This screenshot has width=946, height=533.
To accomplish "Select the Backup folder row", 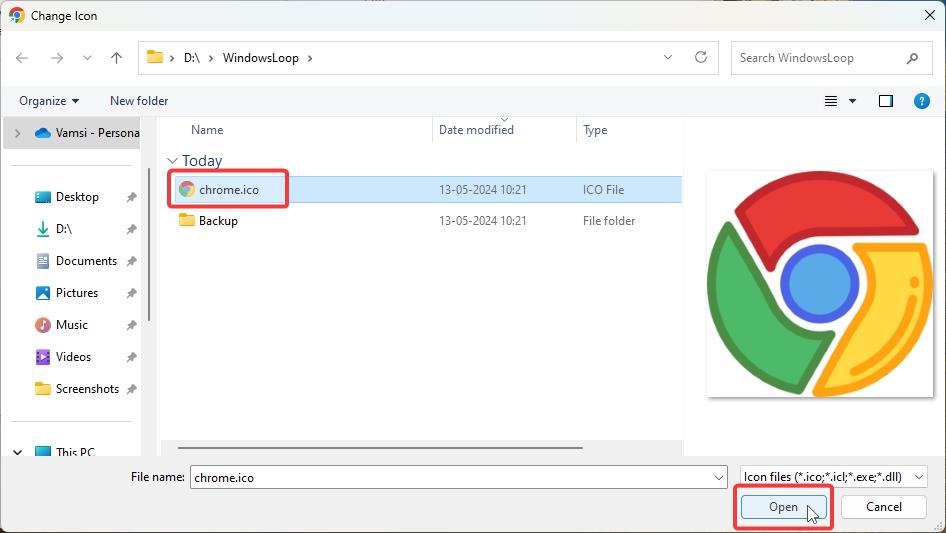I will [428, 221].
